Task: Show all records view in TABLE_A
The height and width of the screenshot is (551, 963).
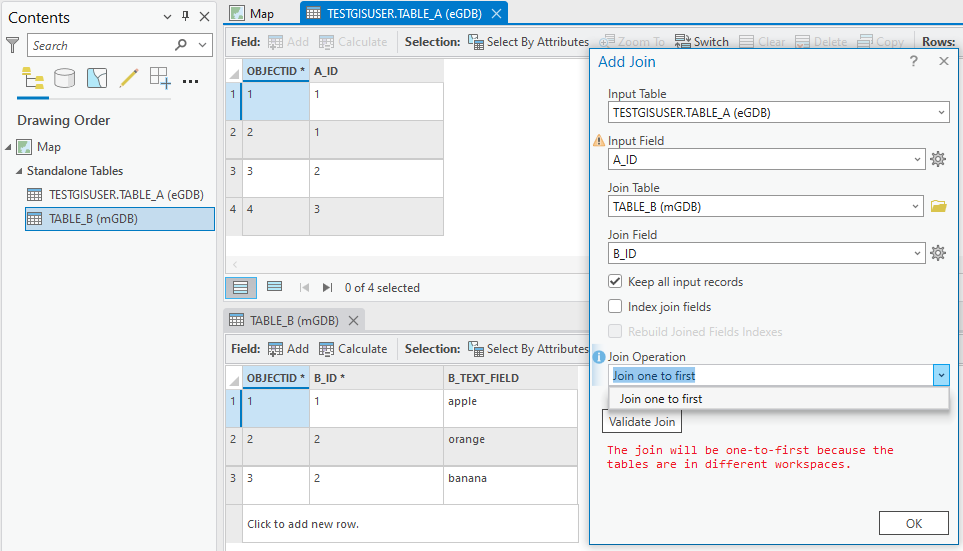Action: pyautogui.click(x=241, y=287)
